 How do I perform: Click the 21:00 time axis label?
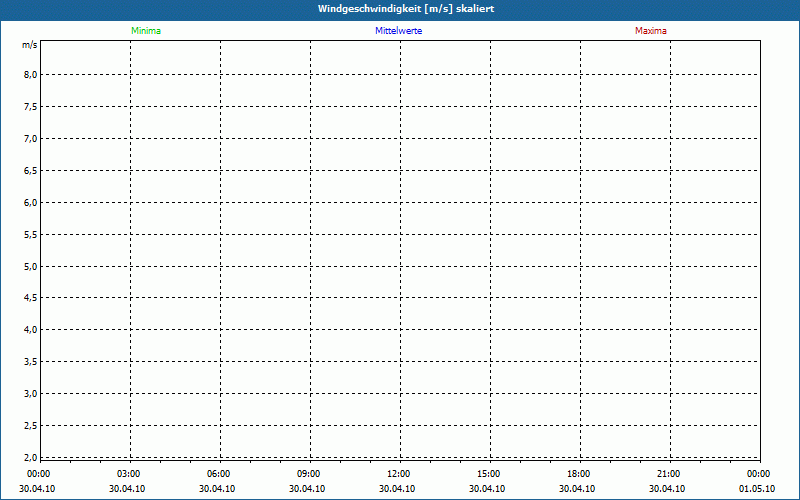coord(668,474)
